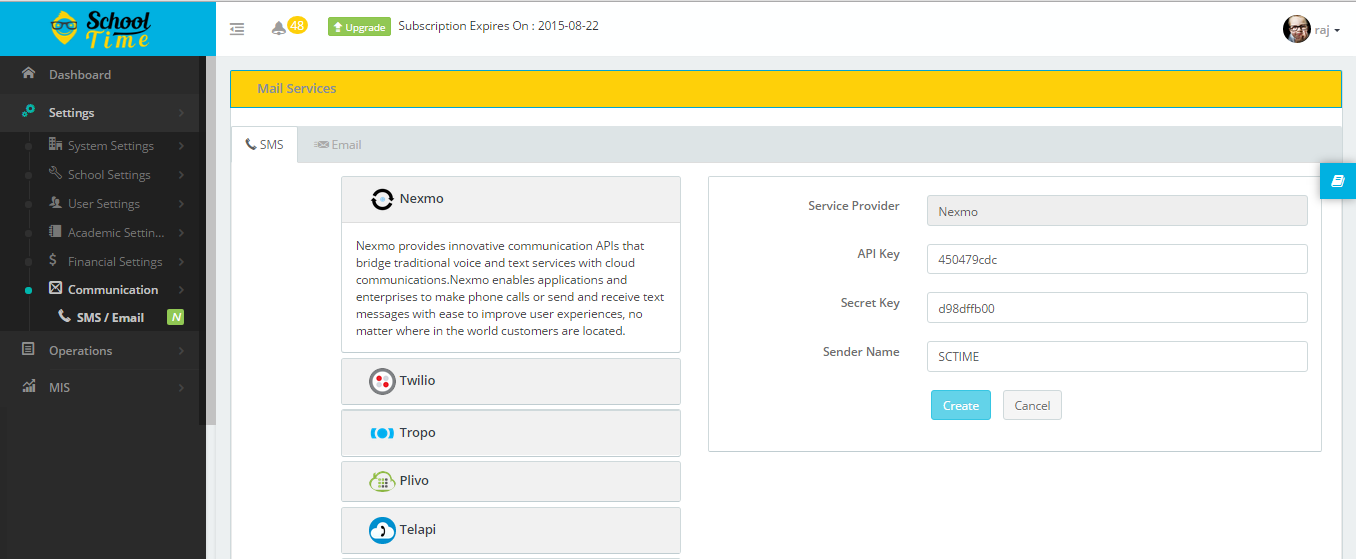1356x559 pixels.
Task: Expand chevron next to User Settings
Action: pos(181,204)
